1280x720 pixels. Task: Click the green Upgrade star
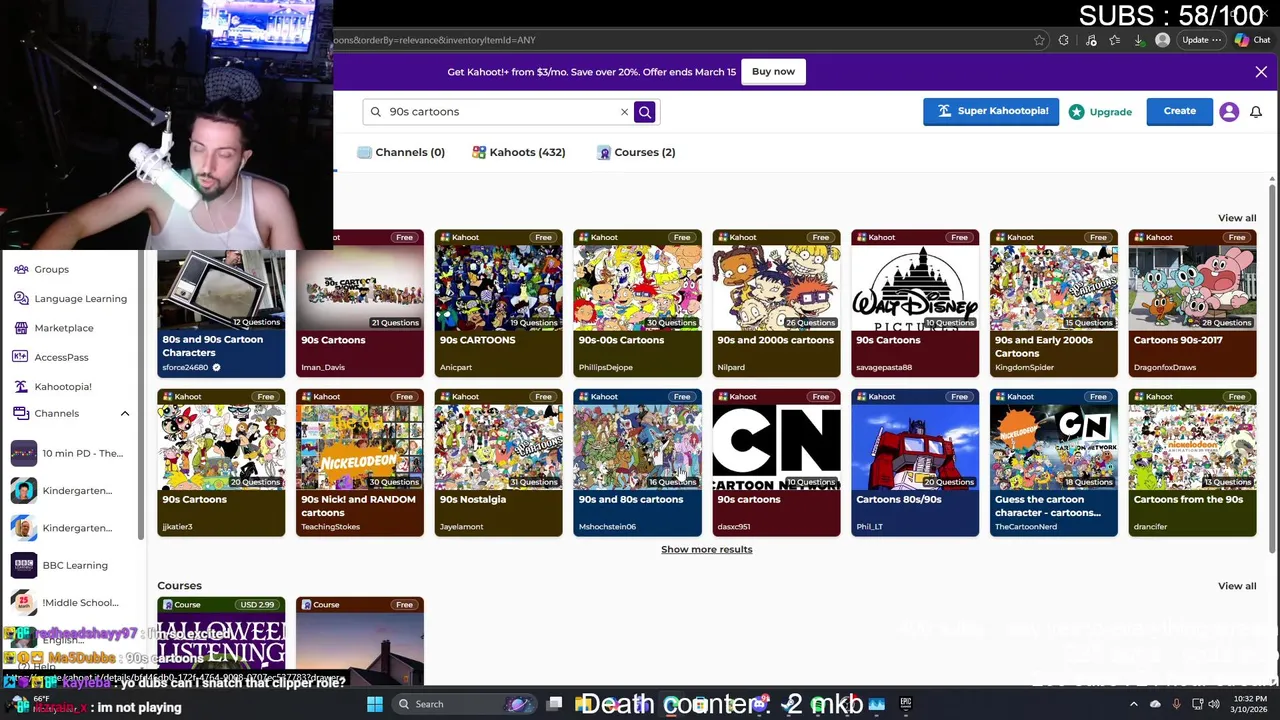tap(1076, 112)
